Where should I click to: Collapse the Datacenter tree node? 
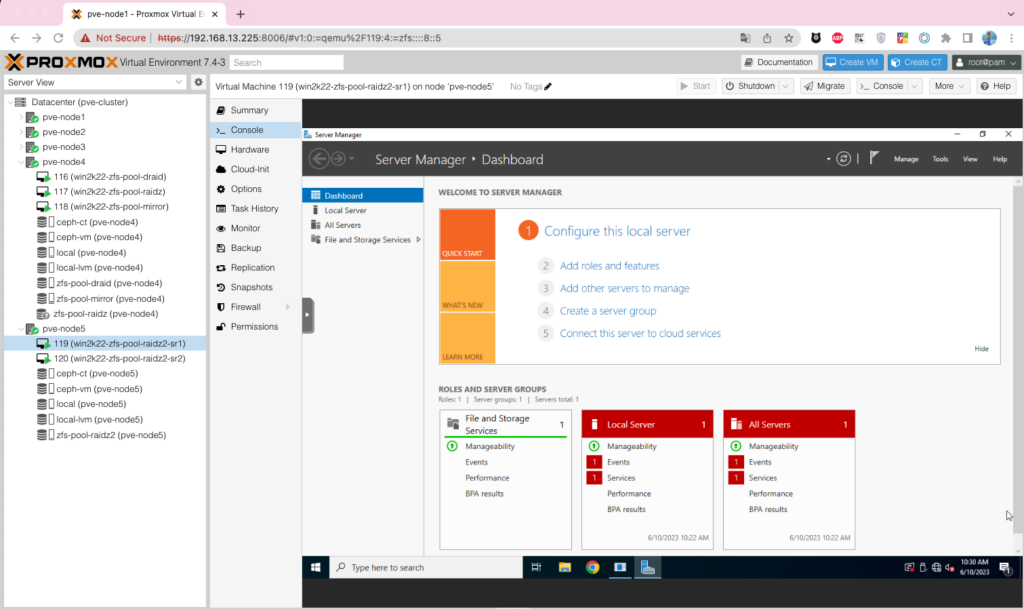[x=10, y=102]
